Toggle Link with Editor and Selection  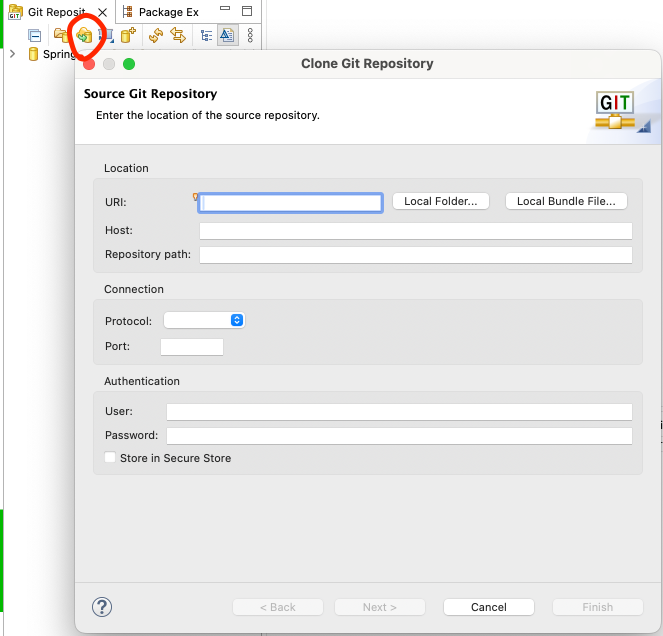(178, 36)
